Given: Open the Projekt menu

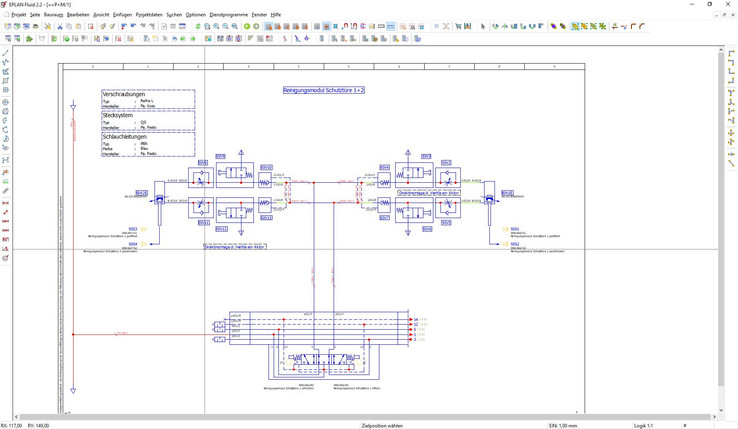Looking at the screenshot, I should point(18,15).
